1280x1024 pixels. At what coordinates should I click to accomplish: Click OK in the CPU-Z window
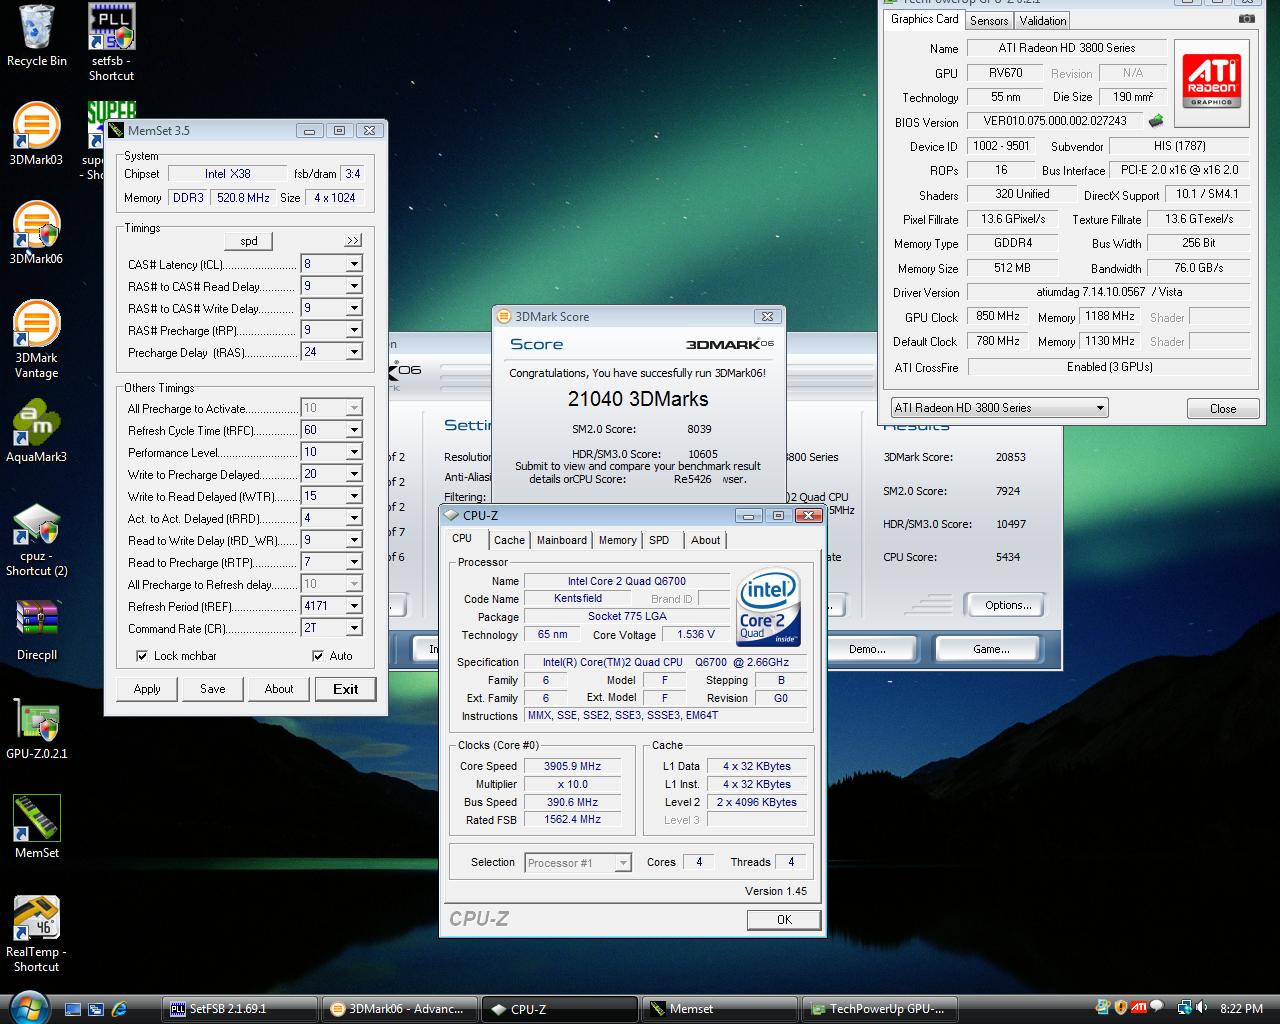(x=784, y=920)
